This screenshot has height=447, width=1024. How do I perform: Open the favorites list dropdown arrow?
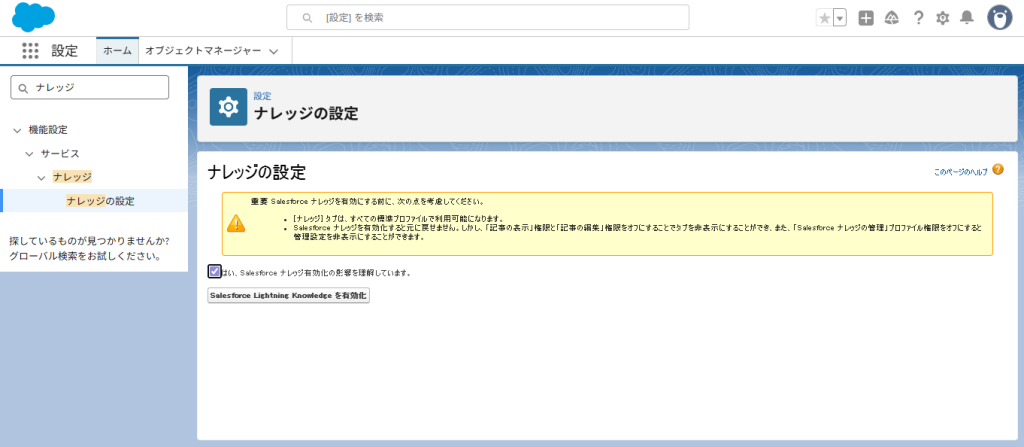840,18
